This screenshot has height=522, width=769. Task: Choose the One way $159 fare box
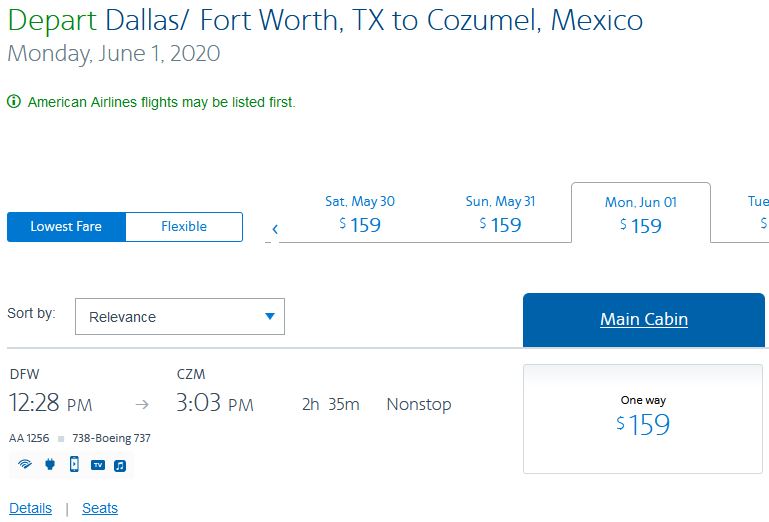point(643,417)
